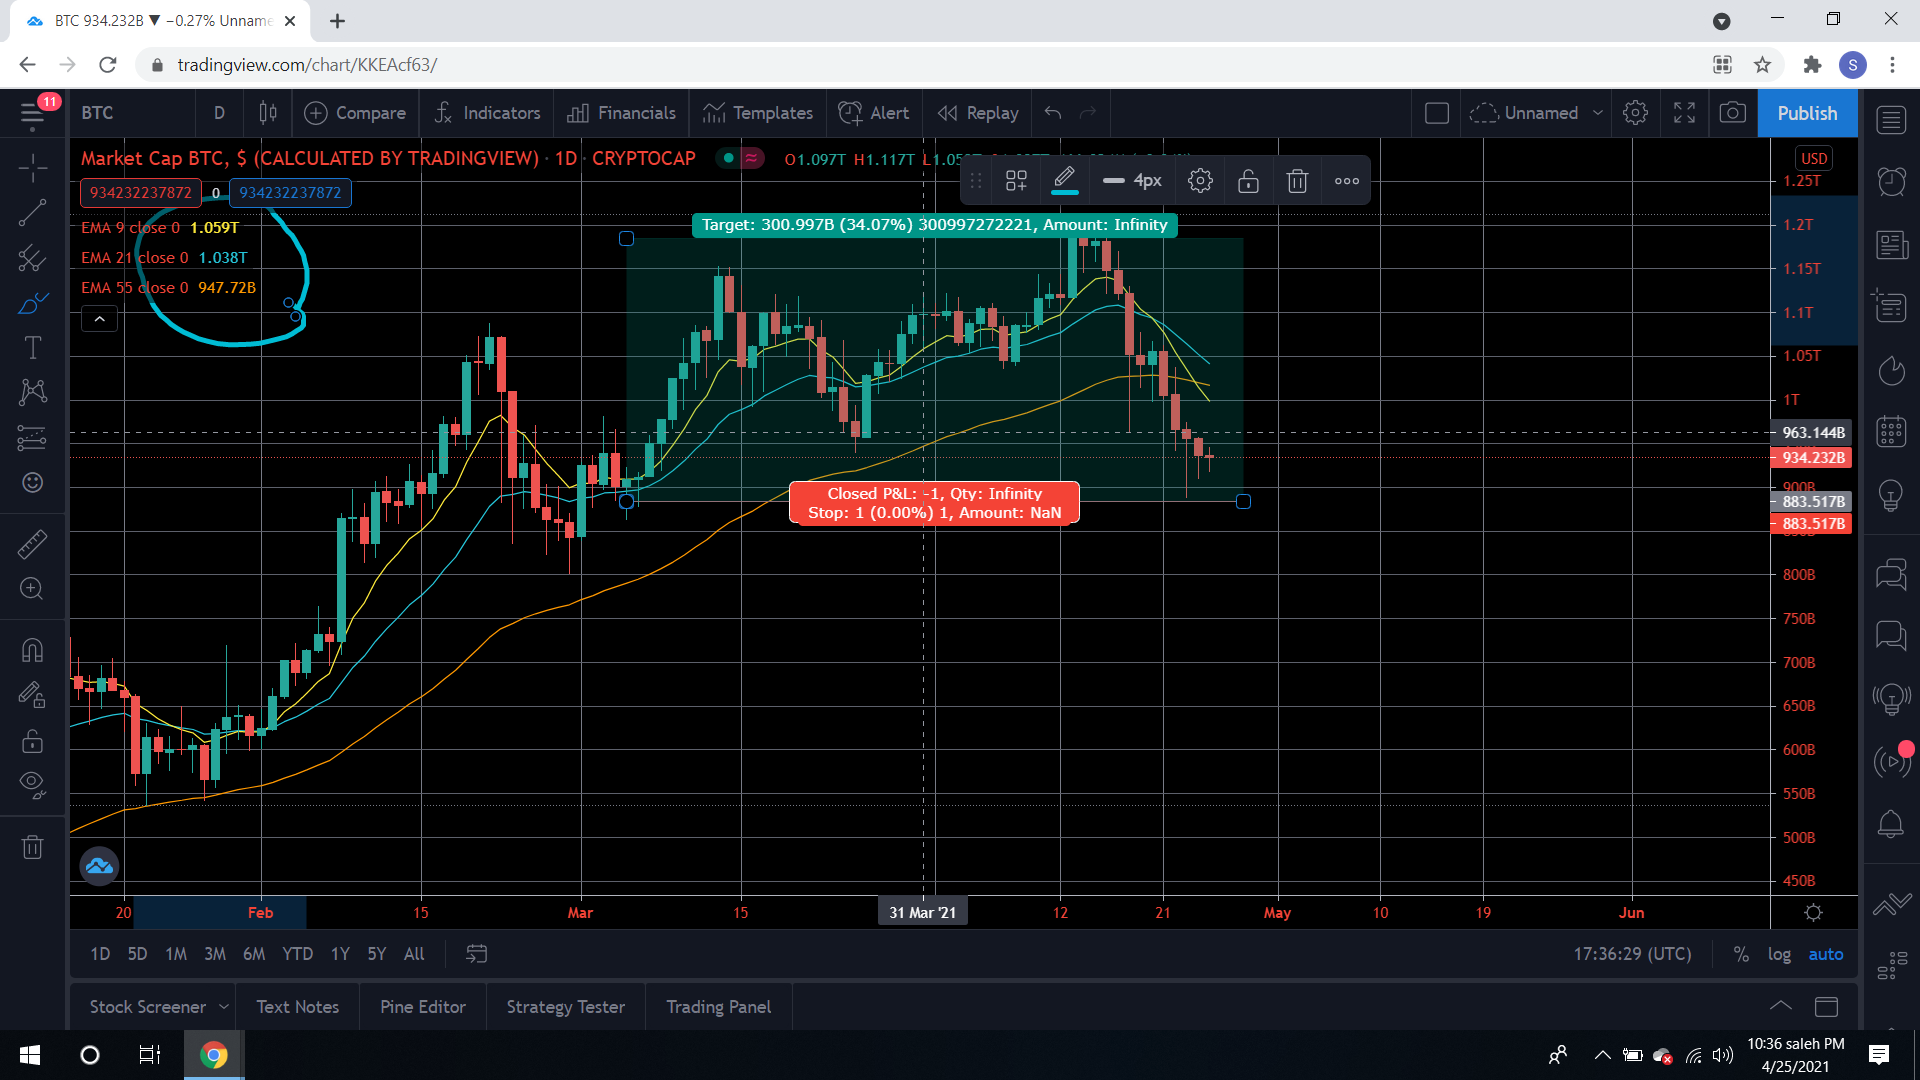Screen dimensions: 1920x1080
Task: Open drawing templates in floating toolbar
Action: 1016,181
